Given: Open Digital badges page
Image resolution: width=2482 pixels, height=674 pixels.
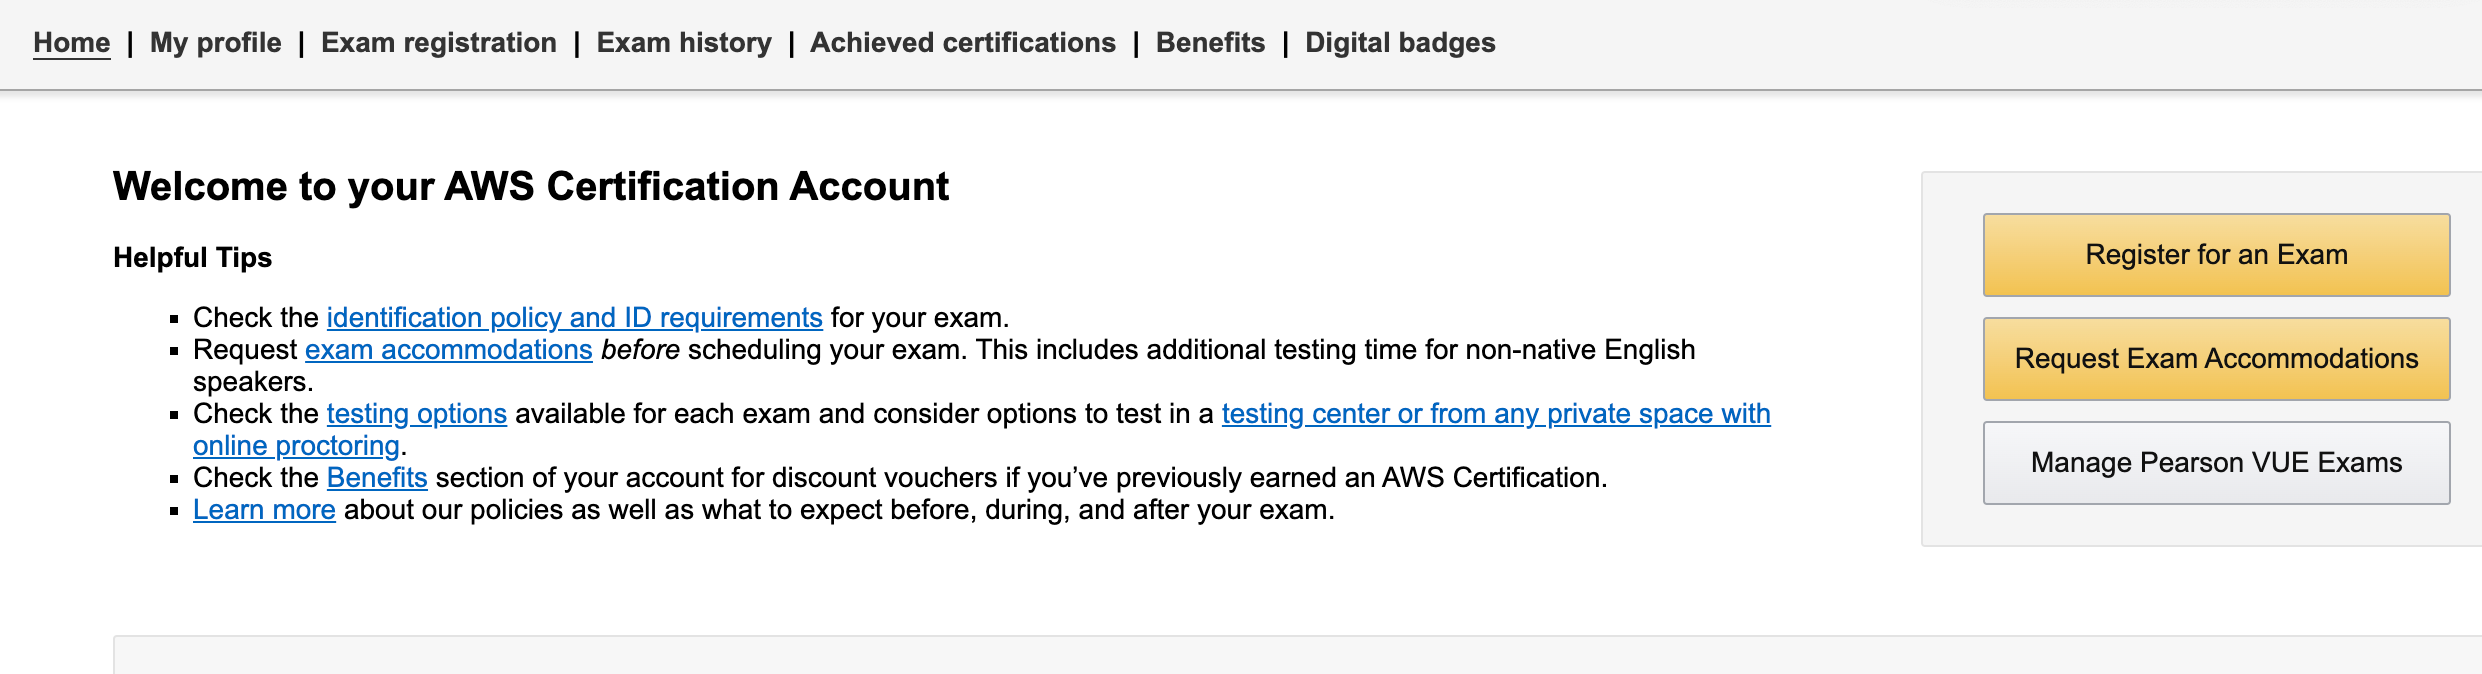Looking at the screenshot, I should tap(1400, 43).
